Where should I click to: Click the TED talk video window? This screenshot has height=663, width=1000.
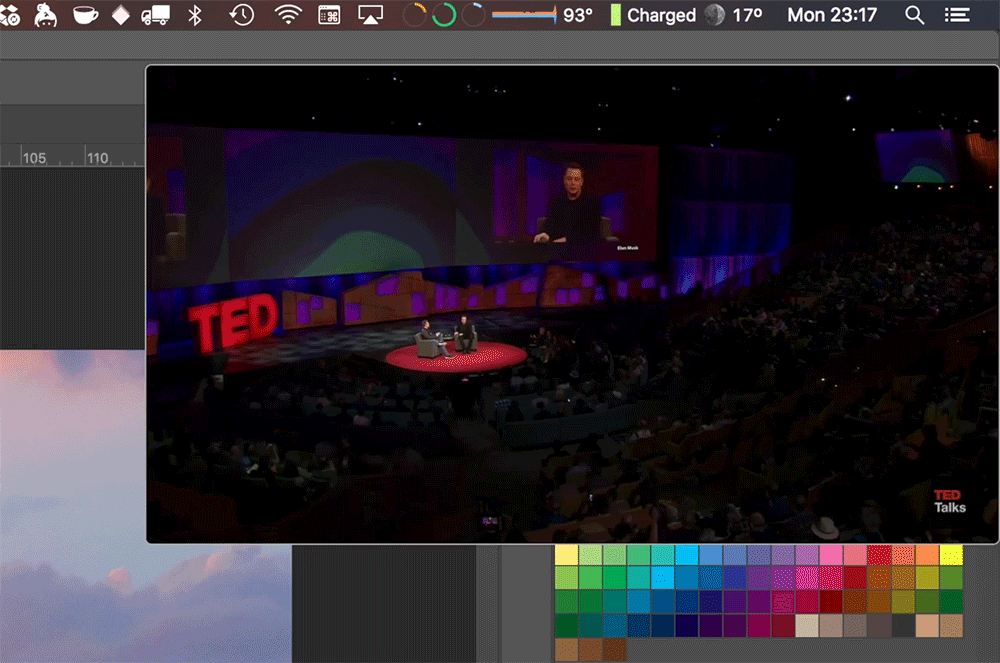tap(572, 304)
